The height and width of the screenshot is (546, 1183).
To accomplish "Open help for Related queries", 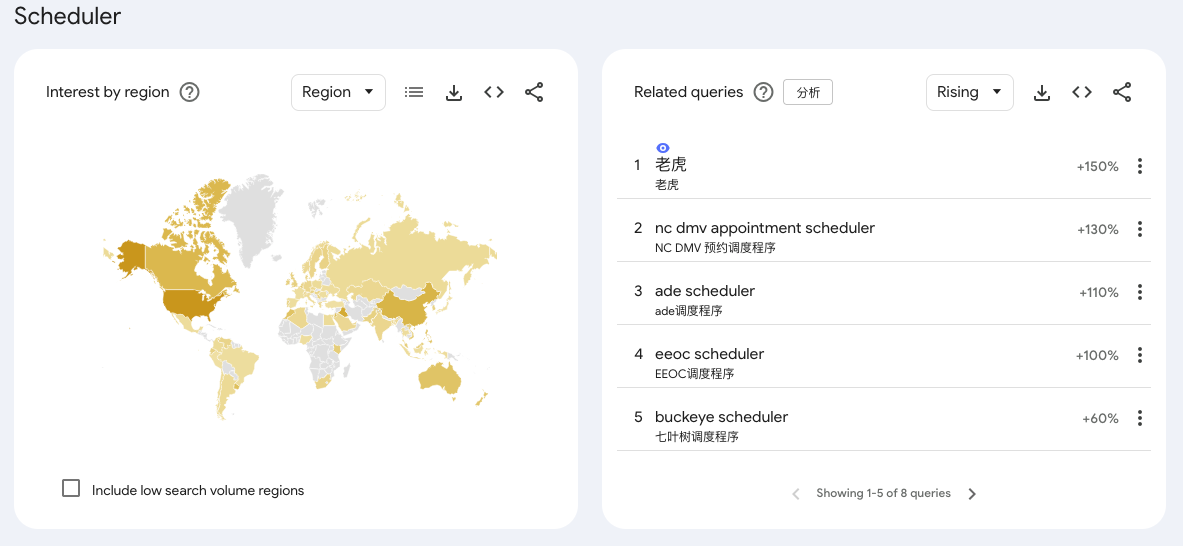I will pos(764,92).
